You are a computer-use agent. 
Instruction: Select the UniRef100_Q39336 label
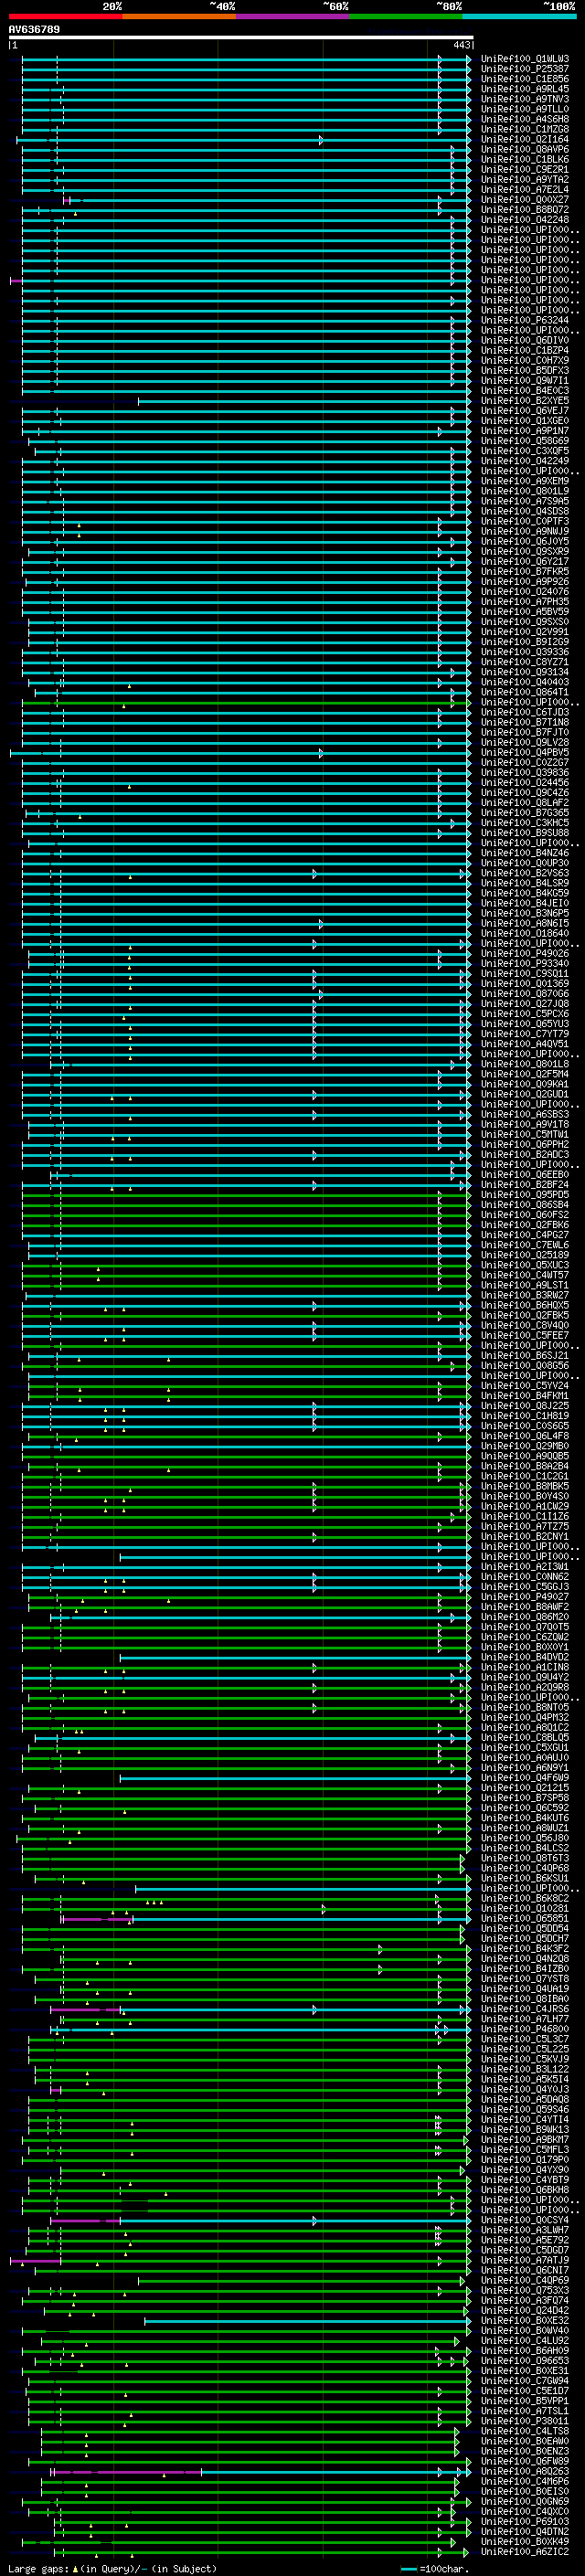point(525,652)
